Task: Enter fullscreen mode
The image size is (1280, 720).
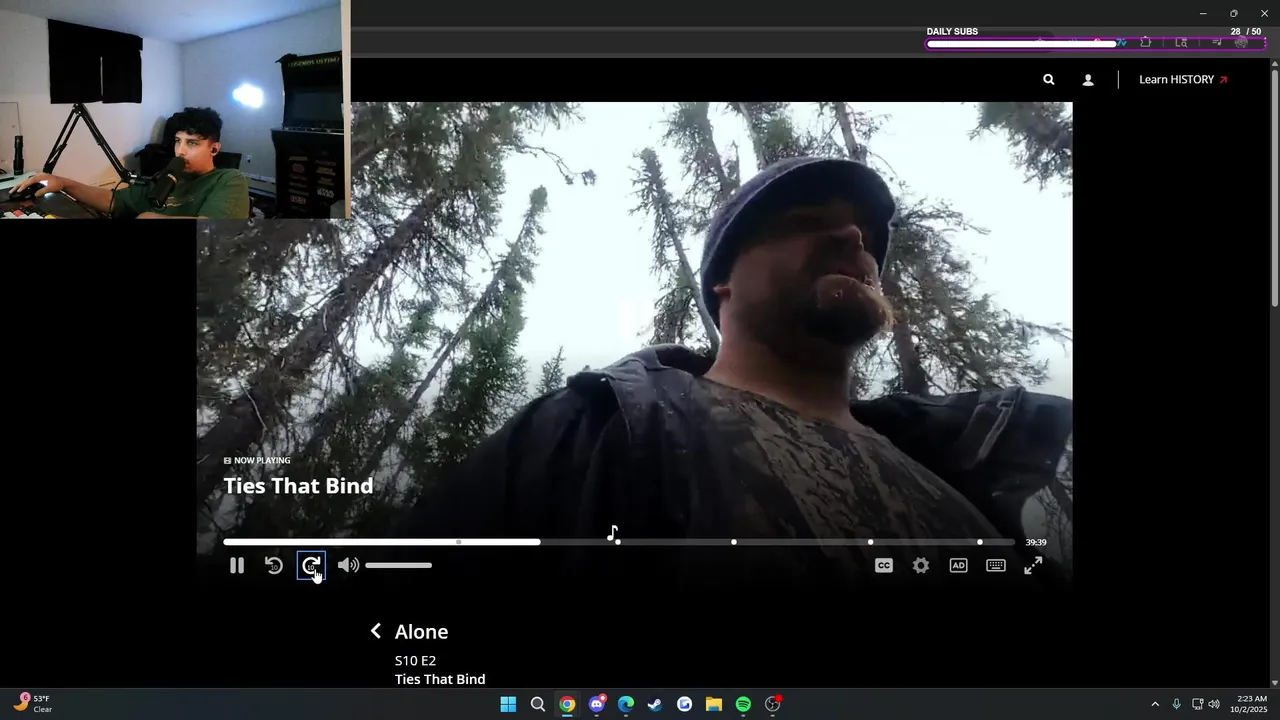Action: (1033, 566)
